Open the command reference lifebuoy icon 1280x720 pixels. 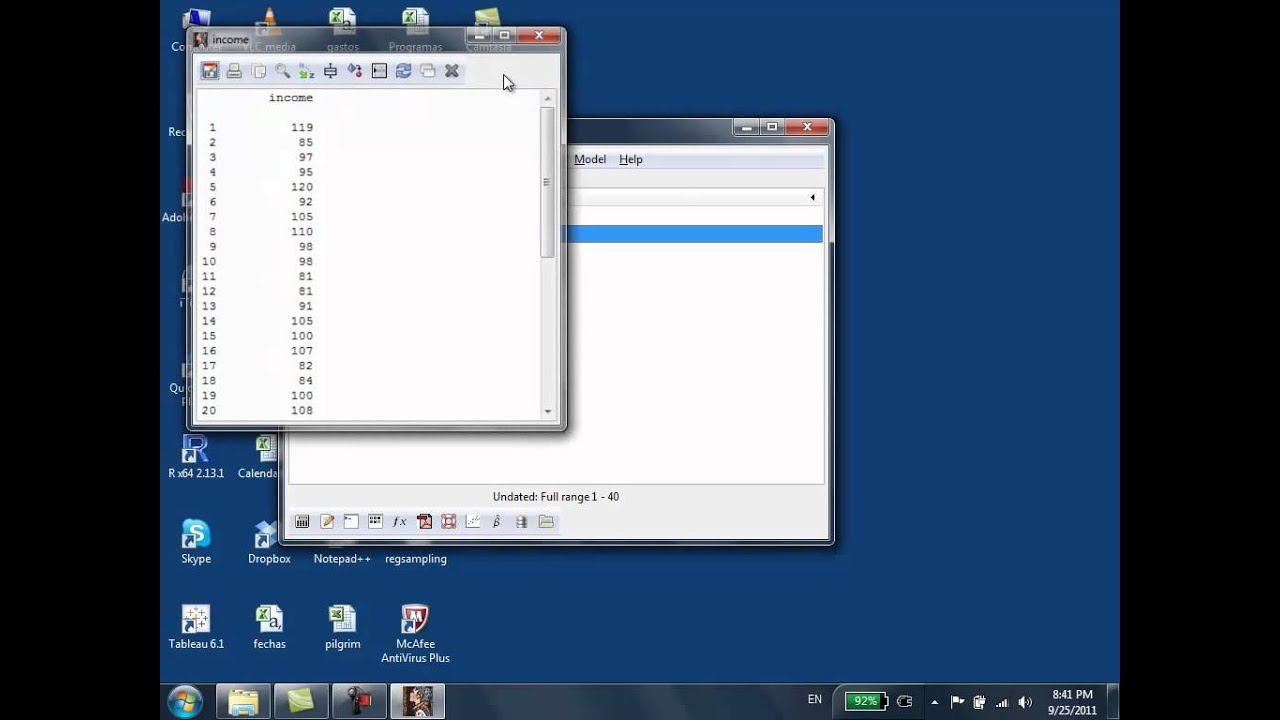[x=448, y=521]
